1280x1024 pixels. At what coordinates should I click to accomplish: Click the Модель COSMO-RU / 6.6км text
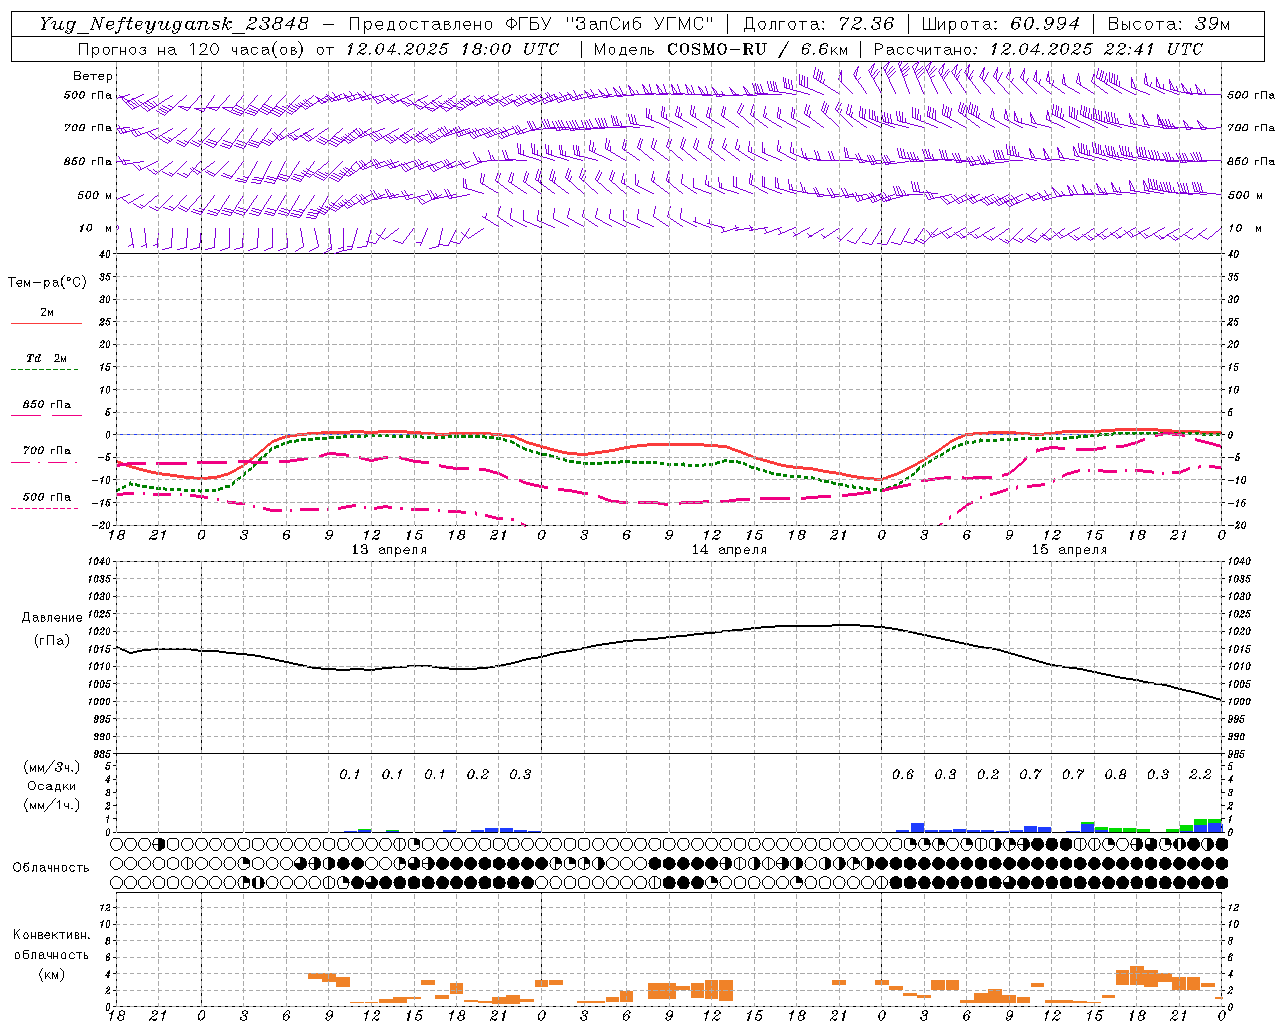pos(721,49)
